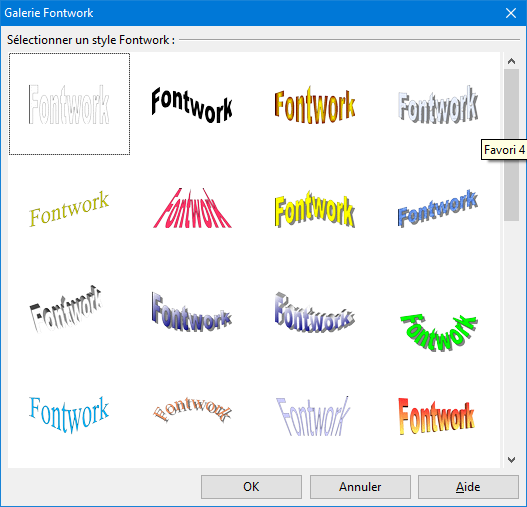Select the orange-yellow gradient Fontwork style
The image size is (527, 507).
tap(315, 104)
